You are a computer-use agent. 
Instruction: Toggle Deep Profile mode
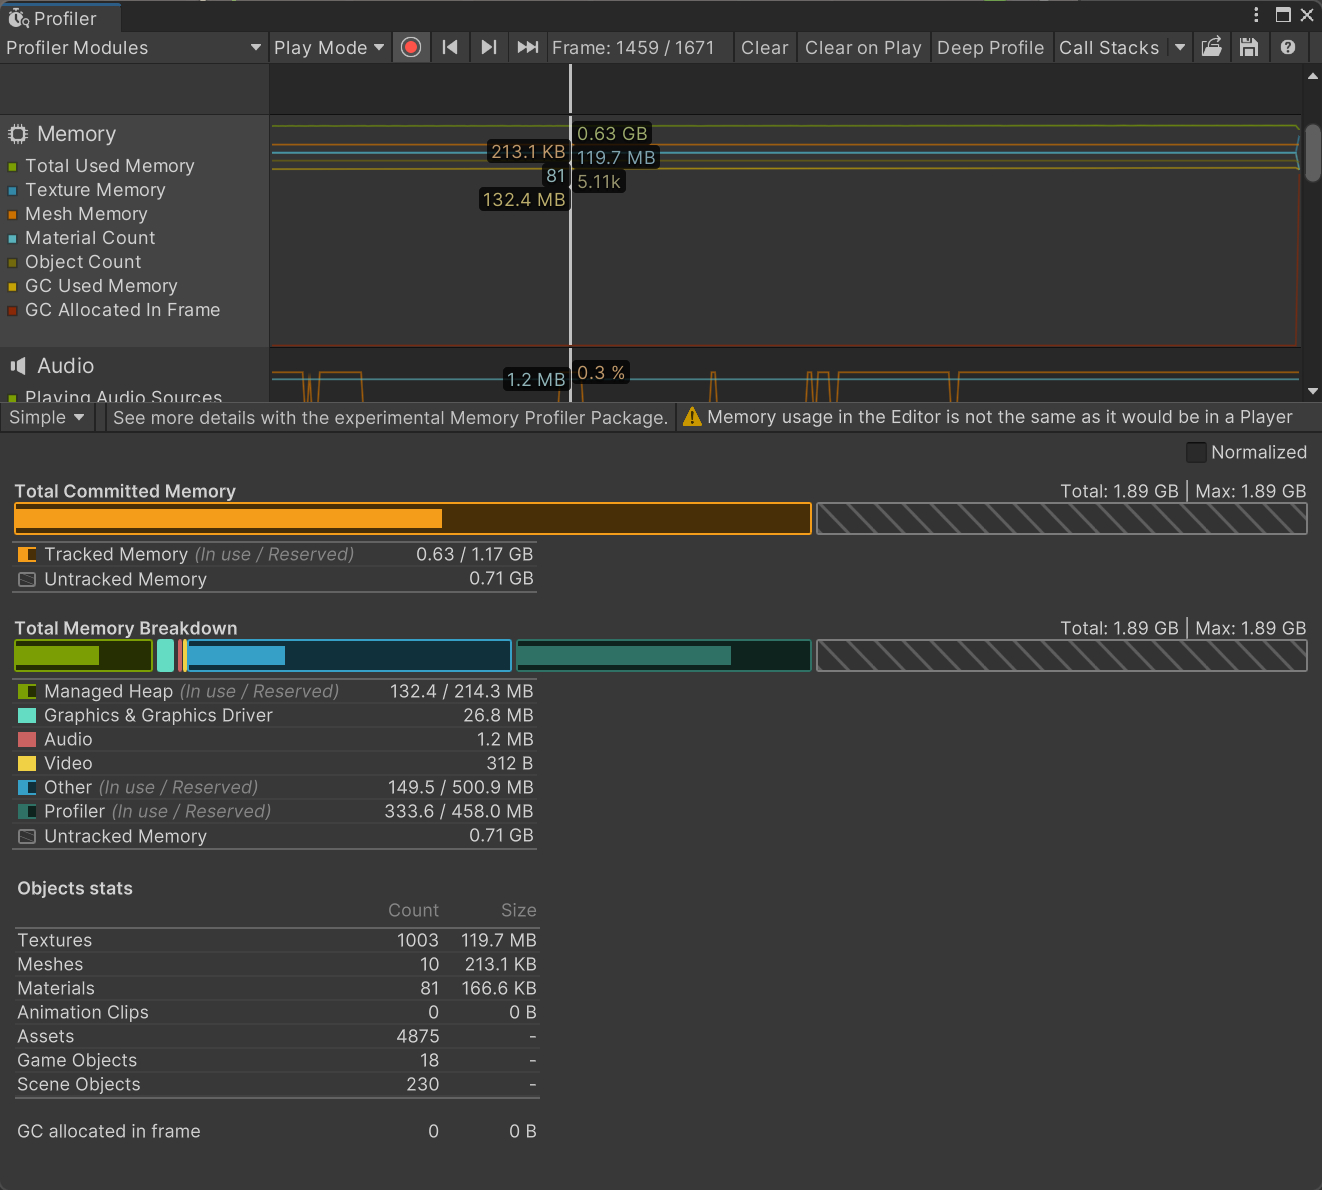pos(990,47)
